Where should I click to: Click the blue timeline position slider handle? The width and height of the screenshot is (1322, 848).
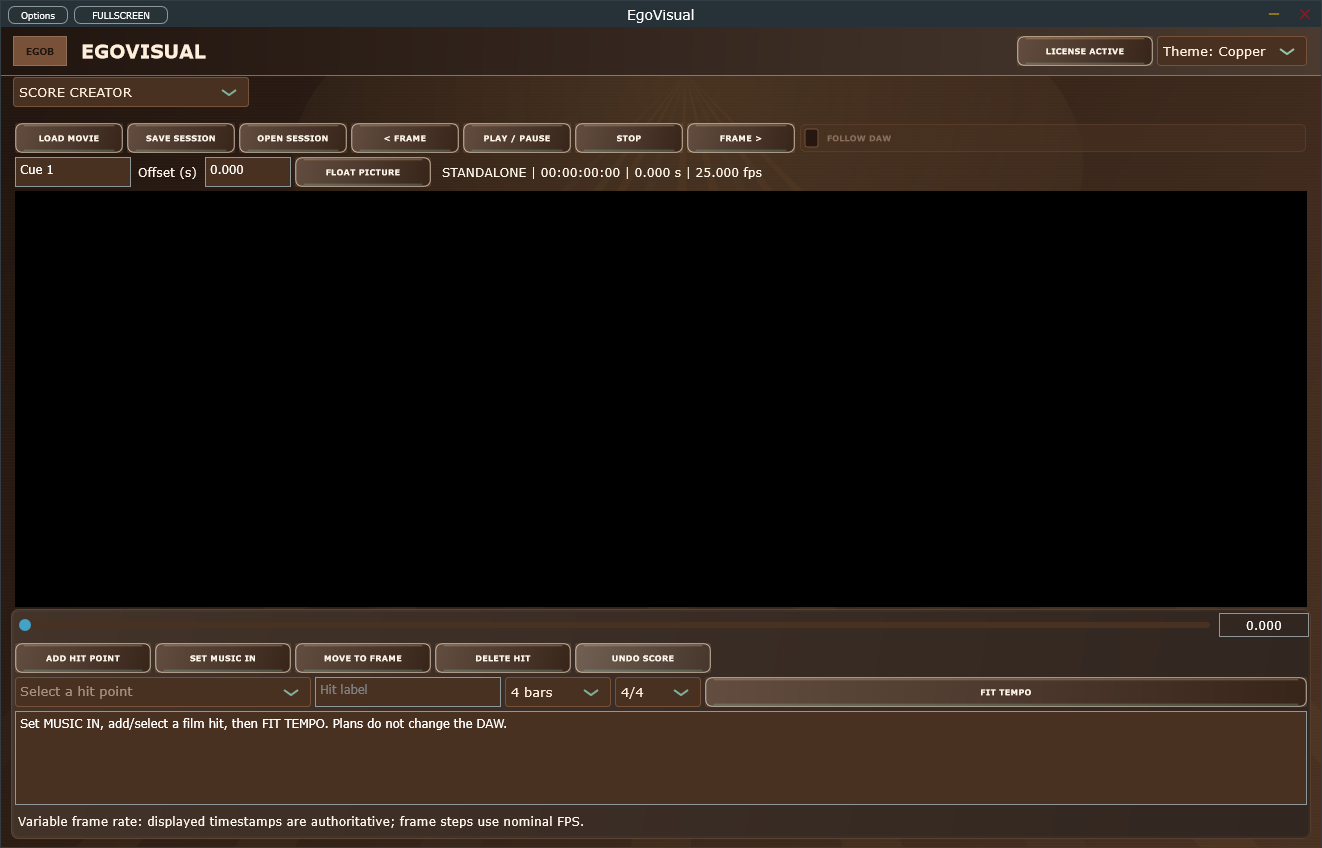[x=25, y=625]
